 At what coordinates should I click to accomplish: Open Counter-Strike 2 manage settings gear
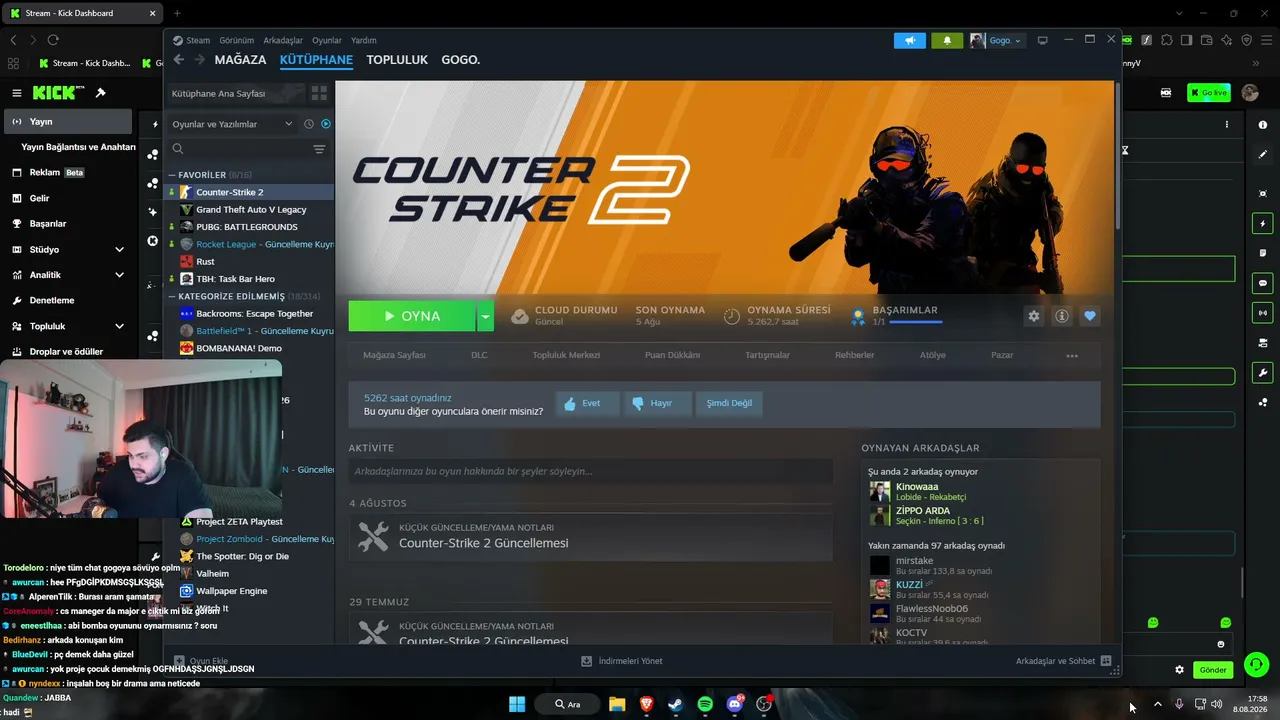click(1034, 316)
